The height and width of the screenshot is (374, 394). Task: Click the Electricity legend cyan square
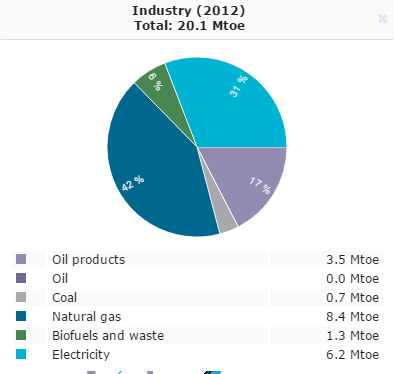pos(21,354)
